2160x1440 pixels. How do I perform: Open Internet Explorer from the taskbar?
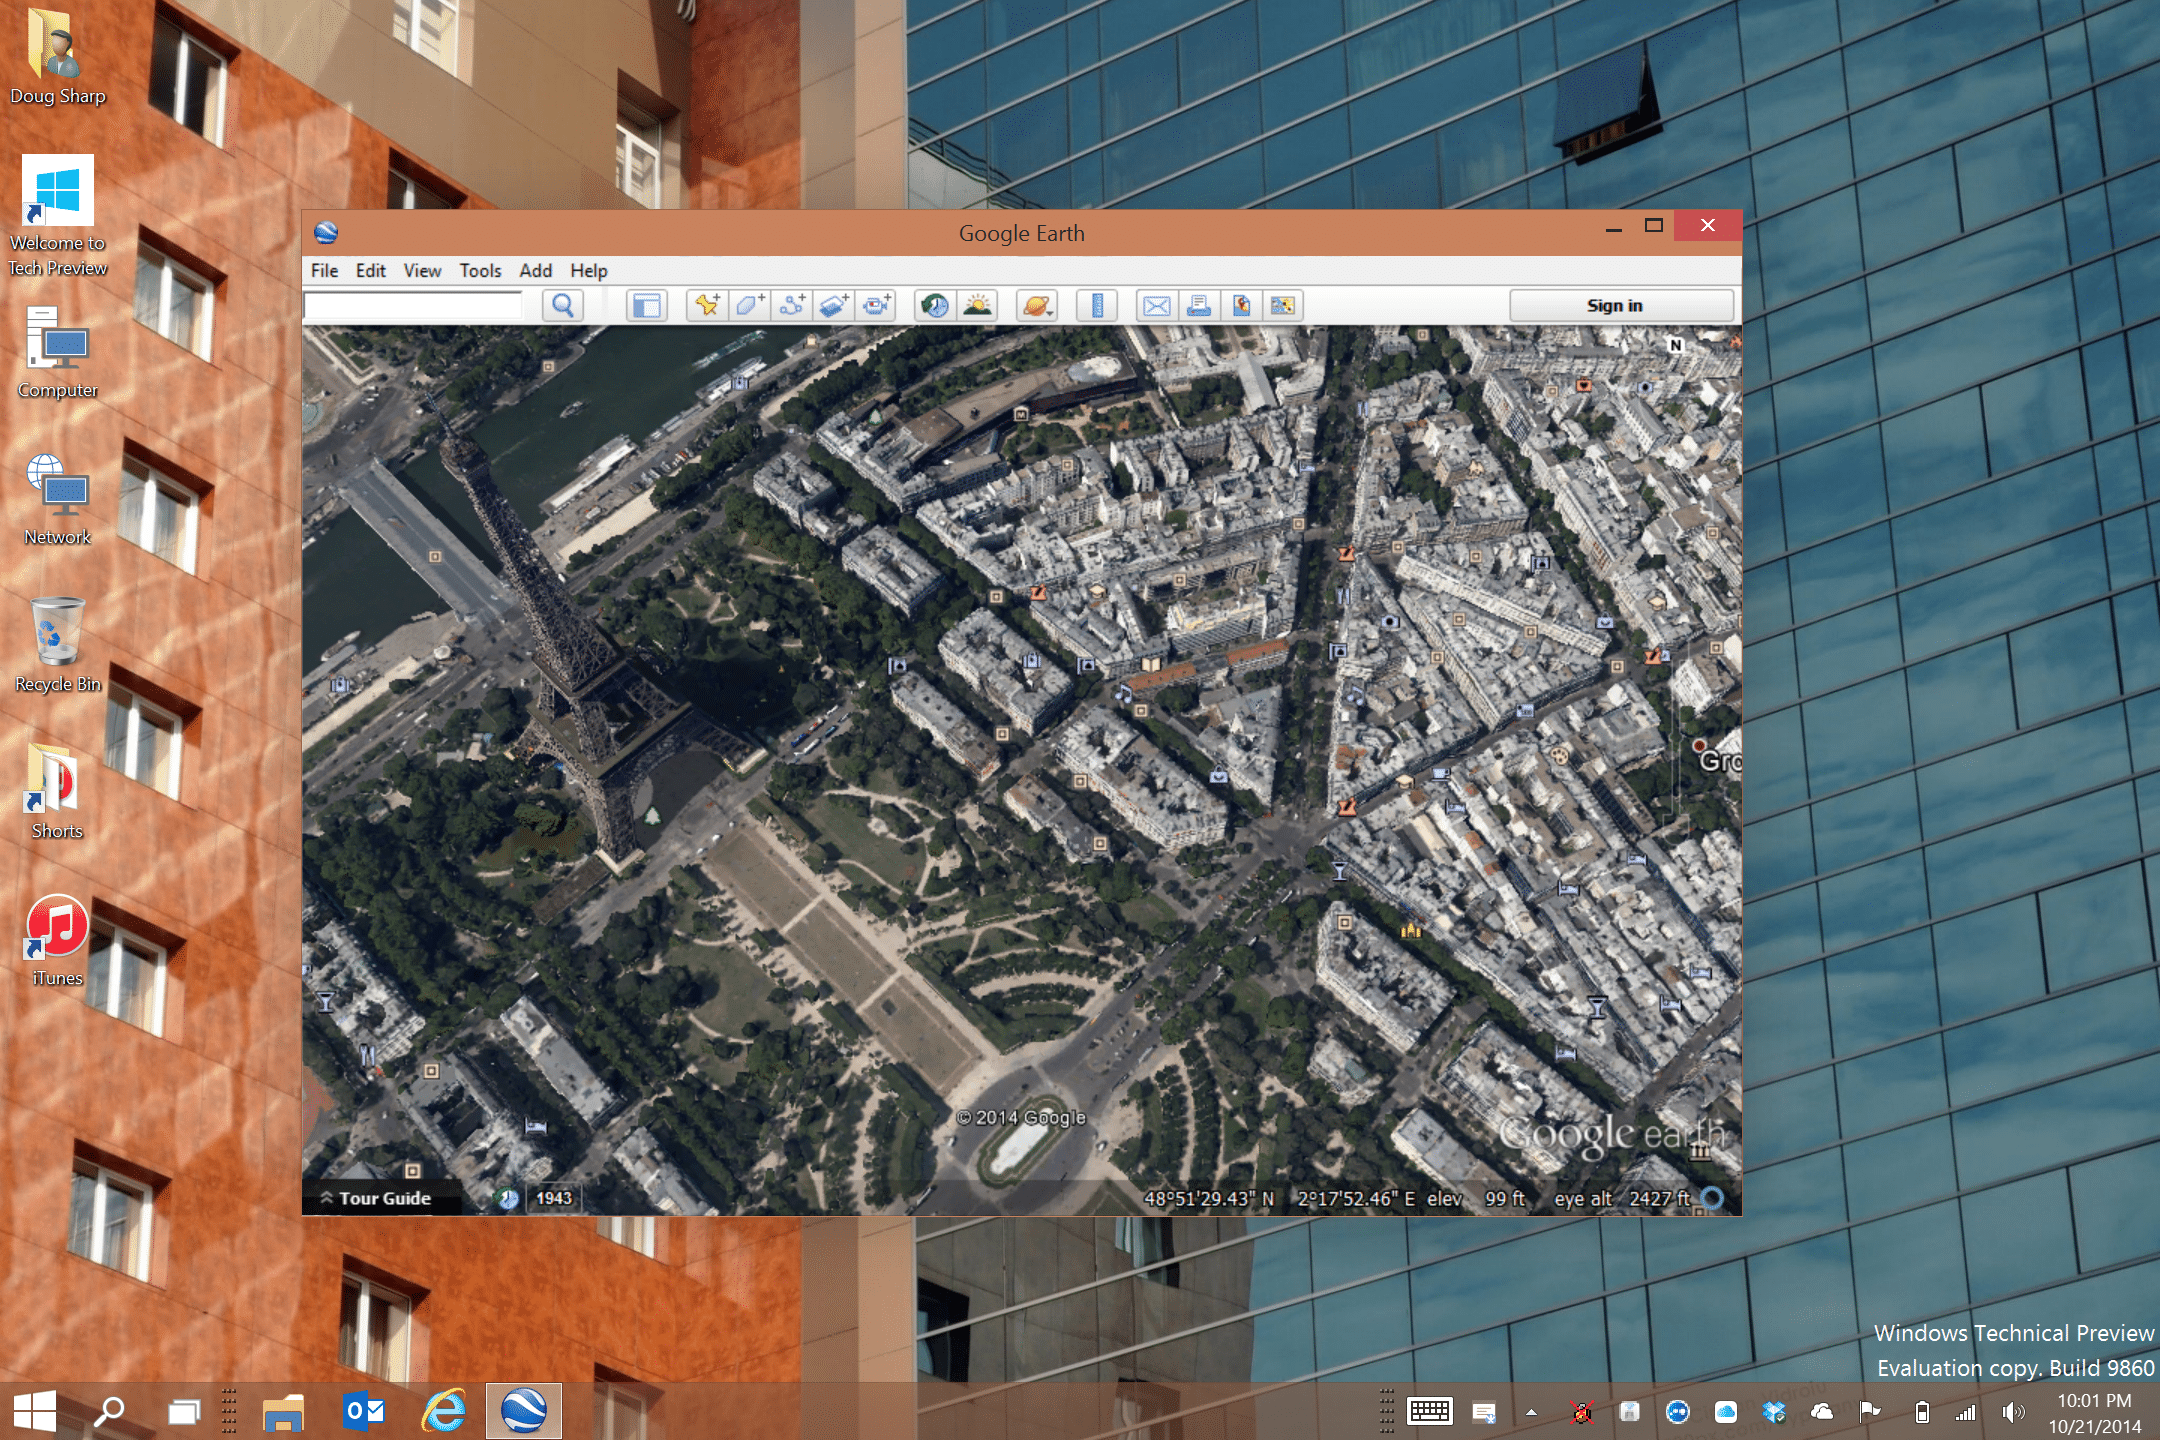click(444, 1411)
